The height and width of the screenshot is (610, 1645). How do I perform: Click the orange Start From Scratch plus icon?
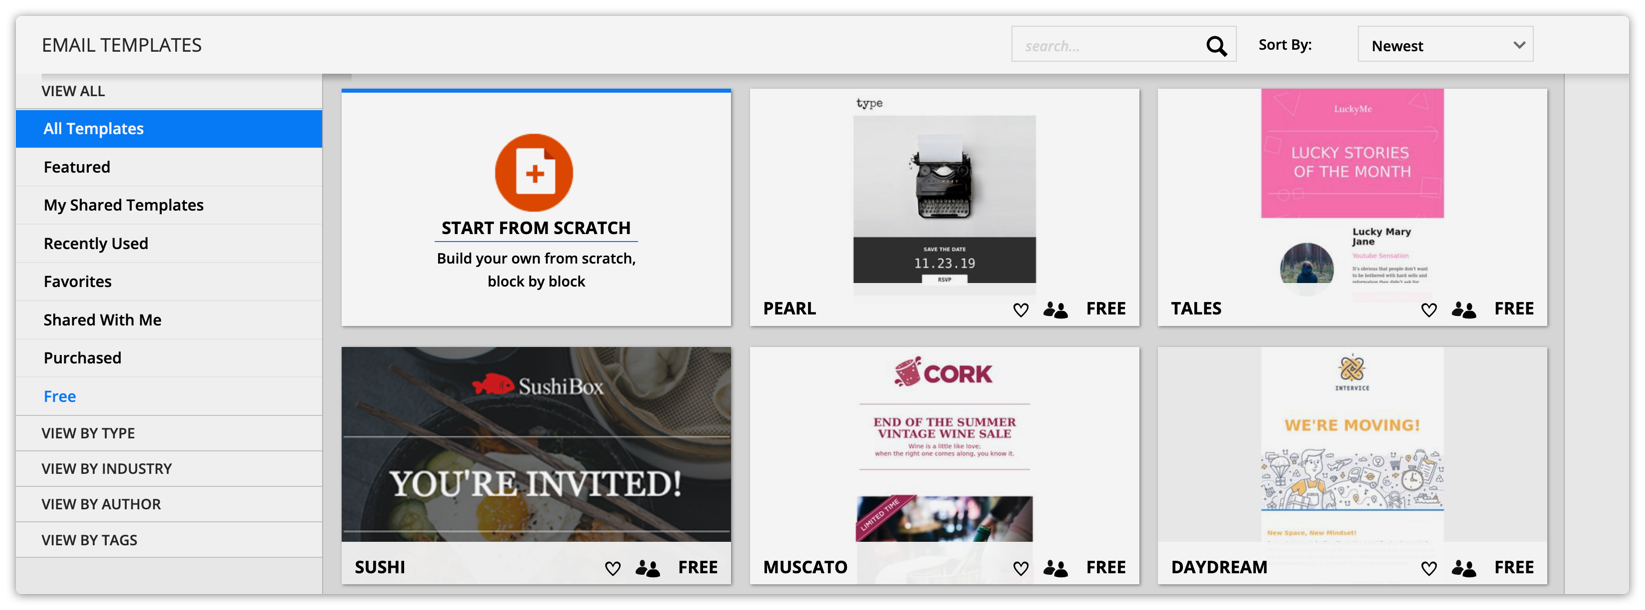pyautogui.click(x=534, y=173)
